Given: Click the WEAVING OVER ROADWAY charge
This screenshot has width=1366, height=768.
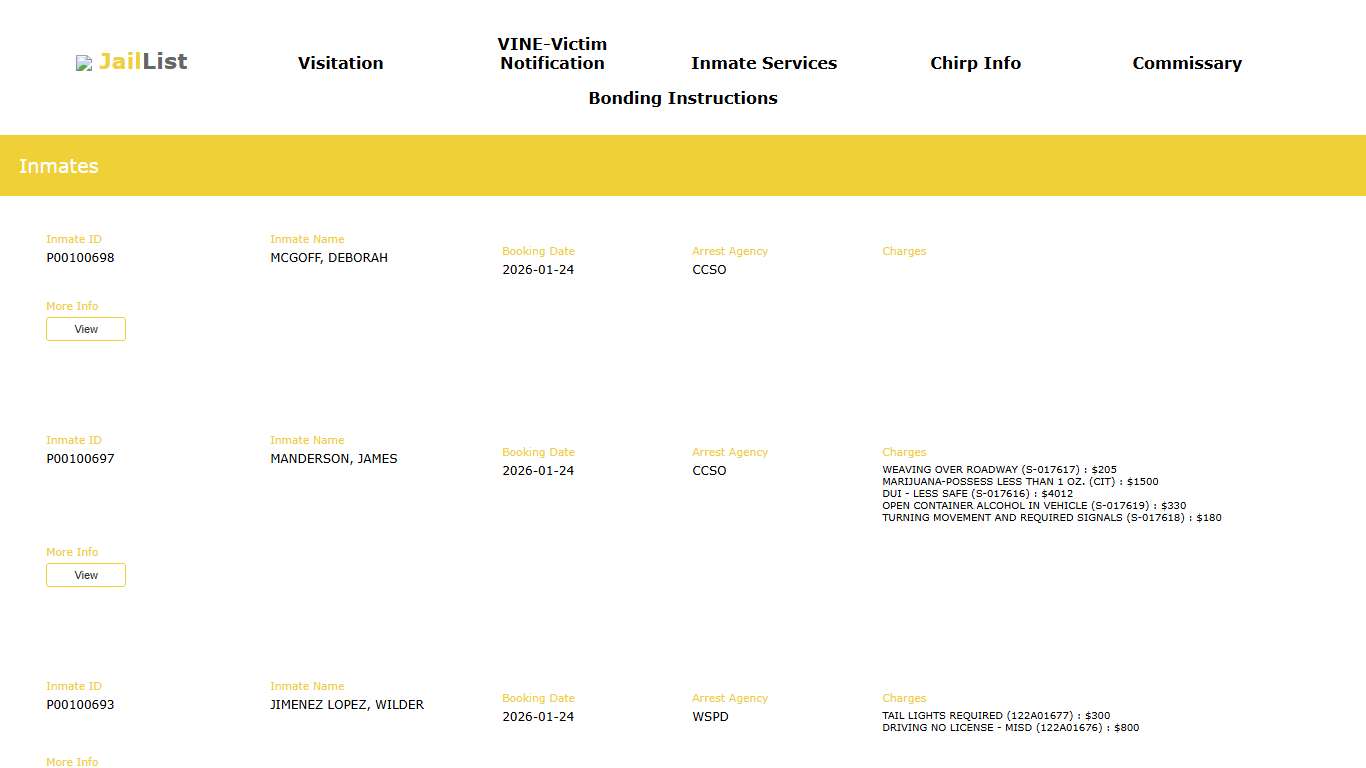Looking at the screenshot, I should (x=999, y=470).
